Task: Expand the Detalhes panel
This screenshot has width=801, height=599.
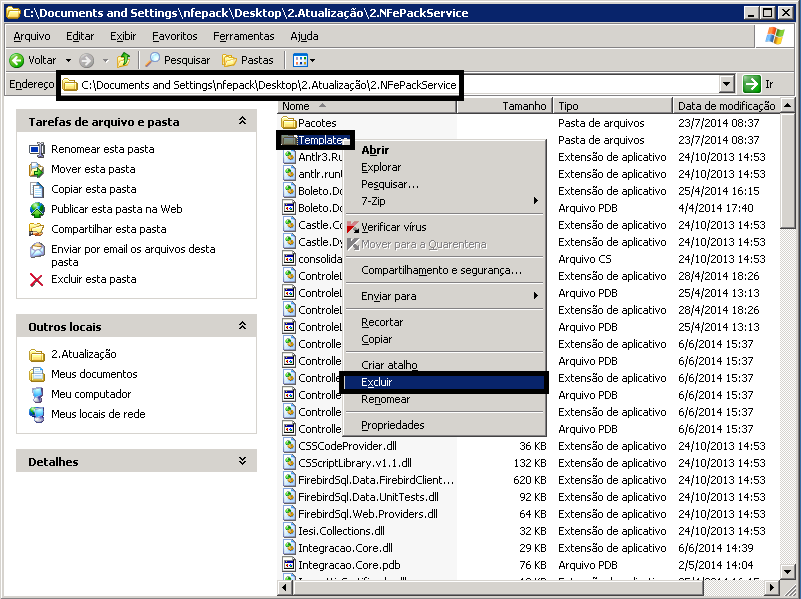Action: point(241,461)
